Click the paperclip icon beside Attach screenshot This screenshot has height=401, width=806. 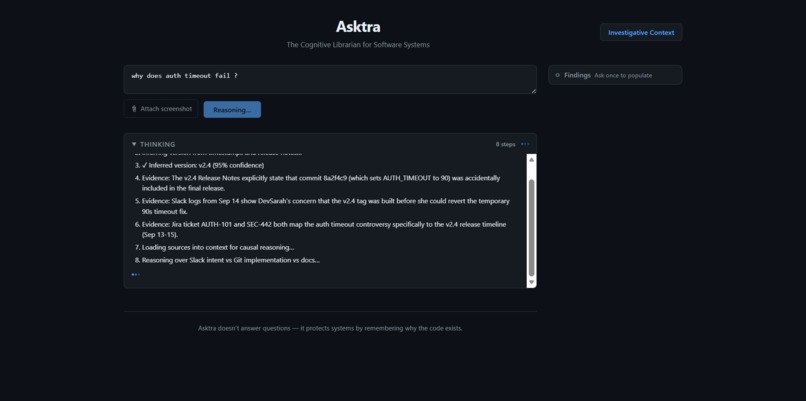134,109
